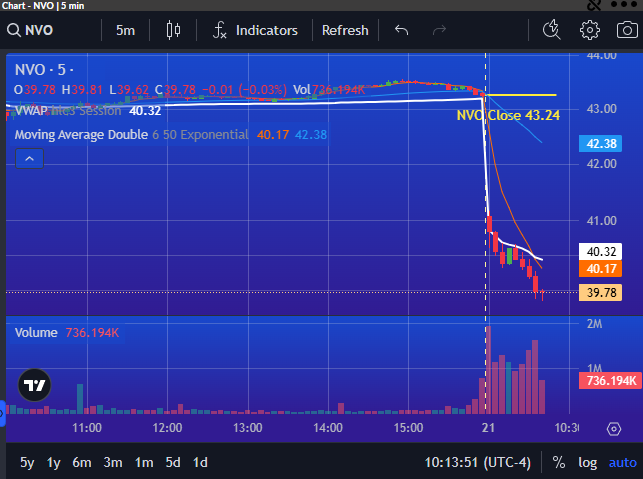
Task: Click the NVO · 5 symbol title legend
Action: click(x=44, y=70)
